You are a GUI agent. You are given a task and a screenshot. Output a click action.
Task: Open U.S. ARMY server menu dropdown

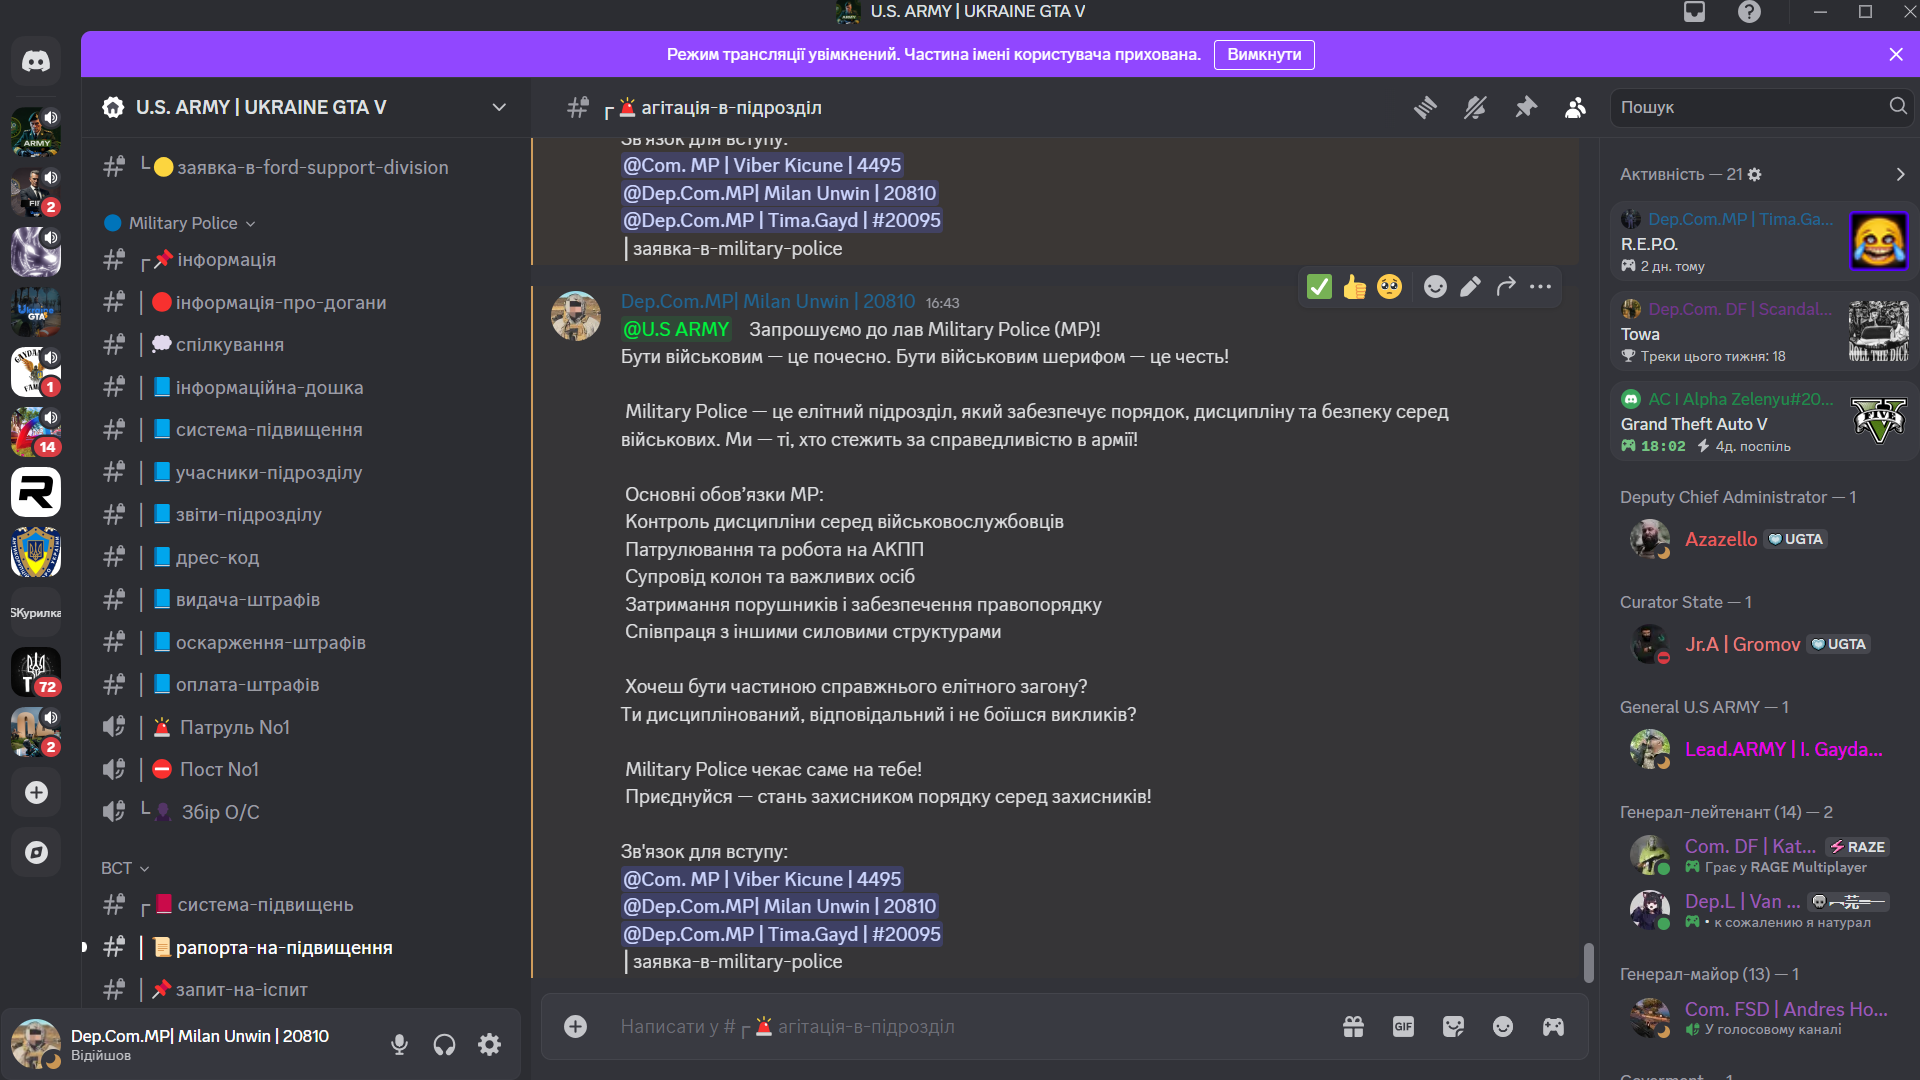[x=499, y=107]
